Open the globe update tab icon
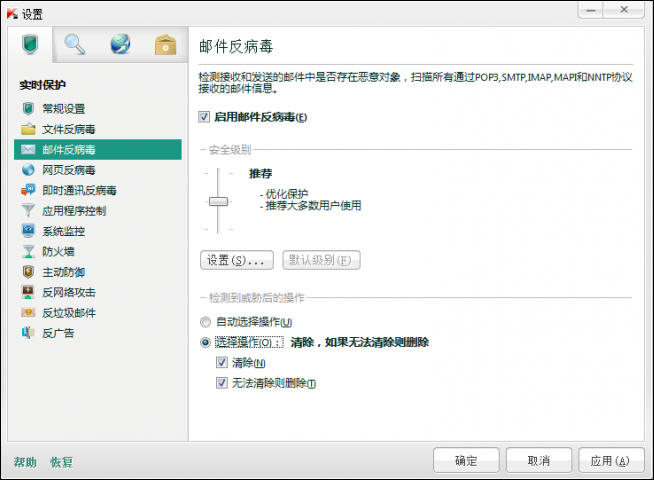Viewport: 654px width, 480px height. click(120, 44)
